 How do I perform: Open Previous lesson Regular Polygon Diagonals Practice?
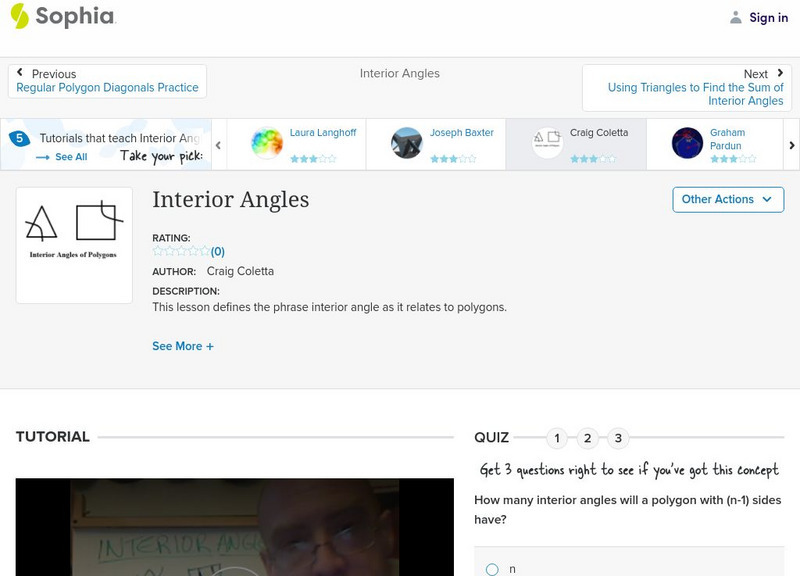[108, 87]
